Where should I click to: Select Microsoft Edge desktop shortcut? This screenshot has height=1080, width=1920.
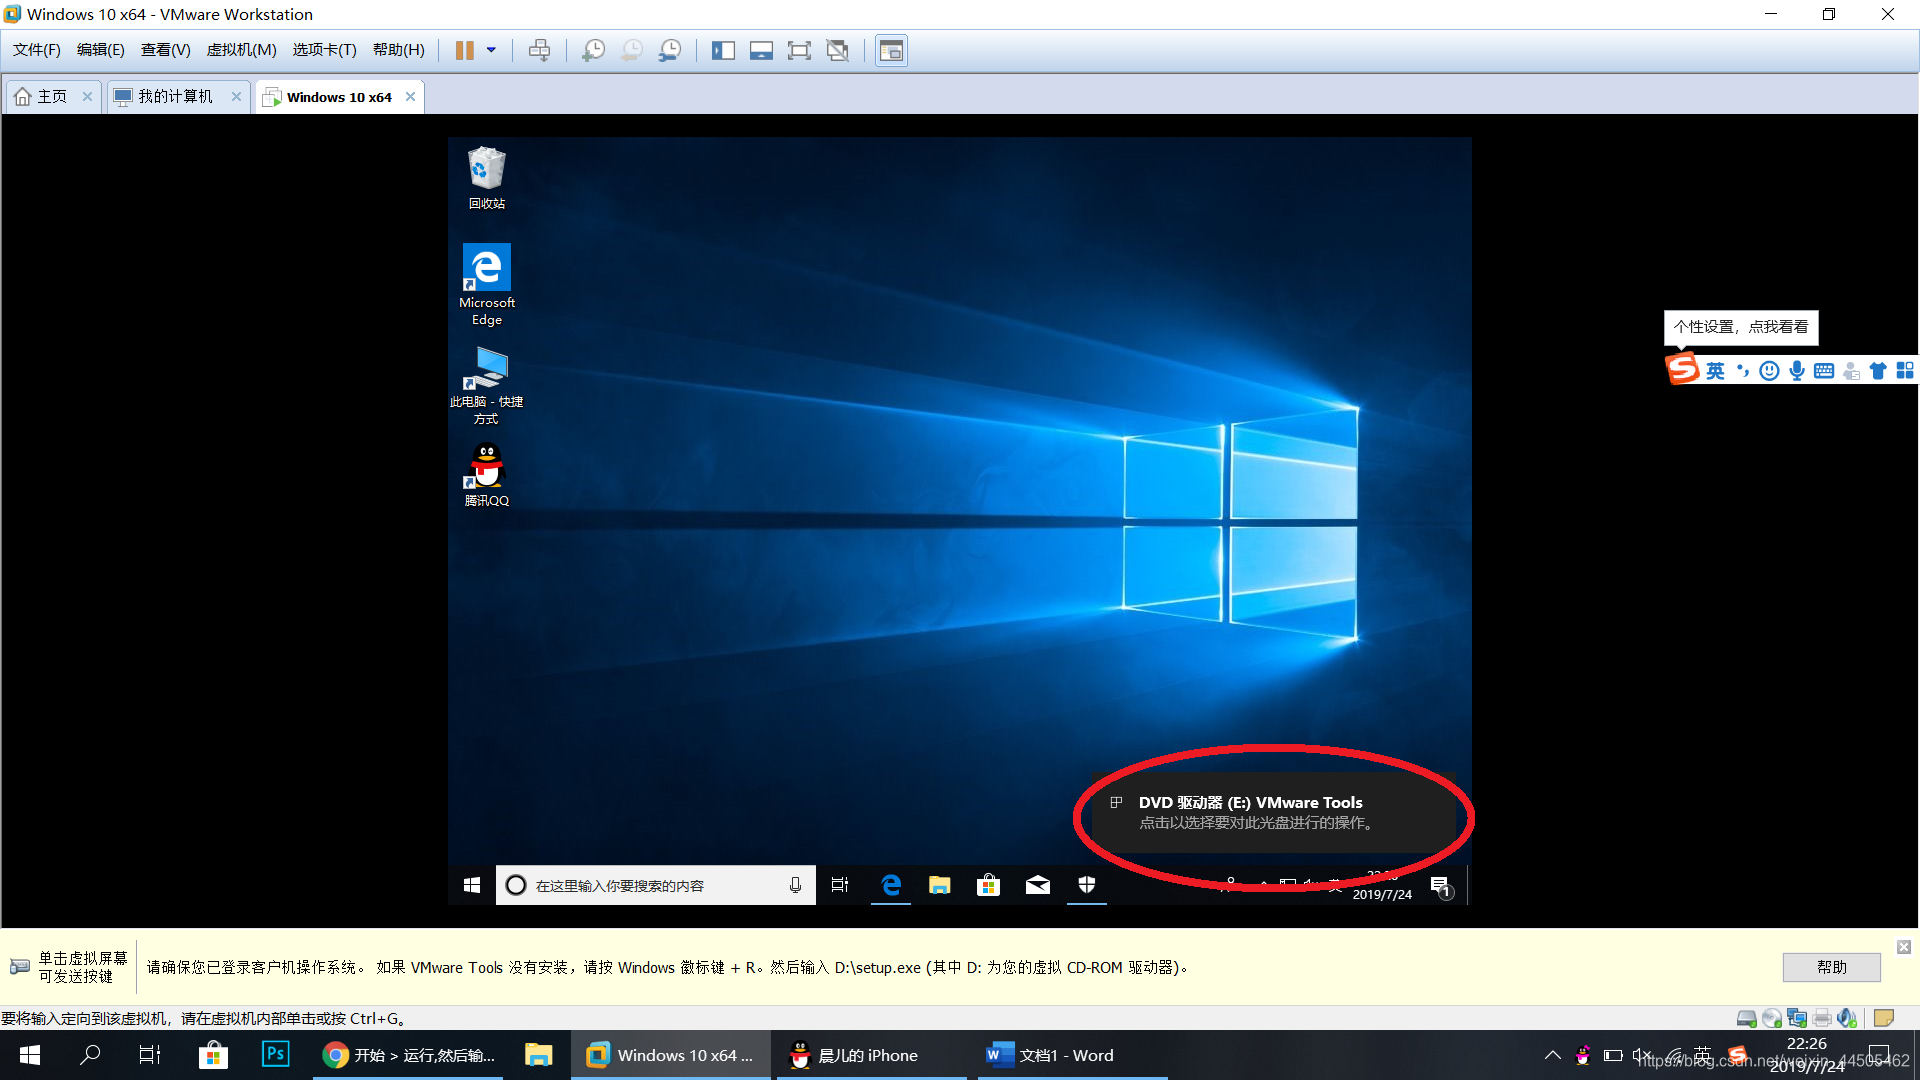click(x=487, y=284)
